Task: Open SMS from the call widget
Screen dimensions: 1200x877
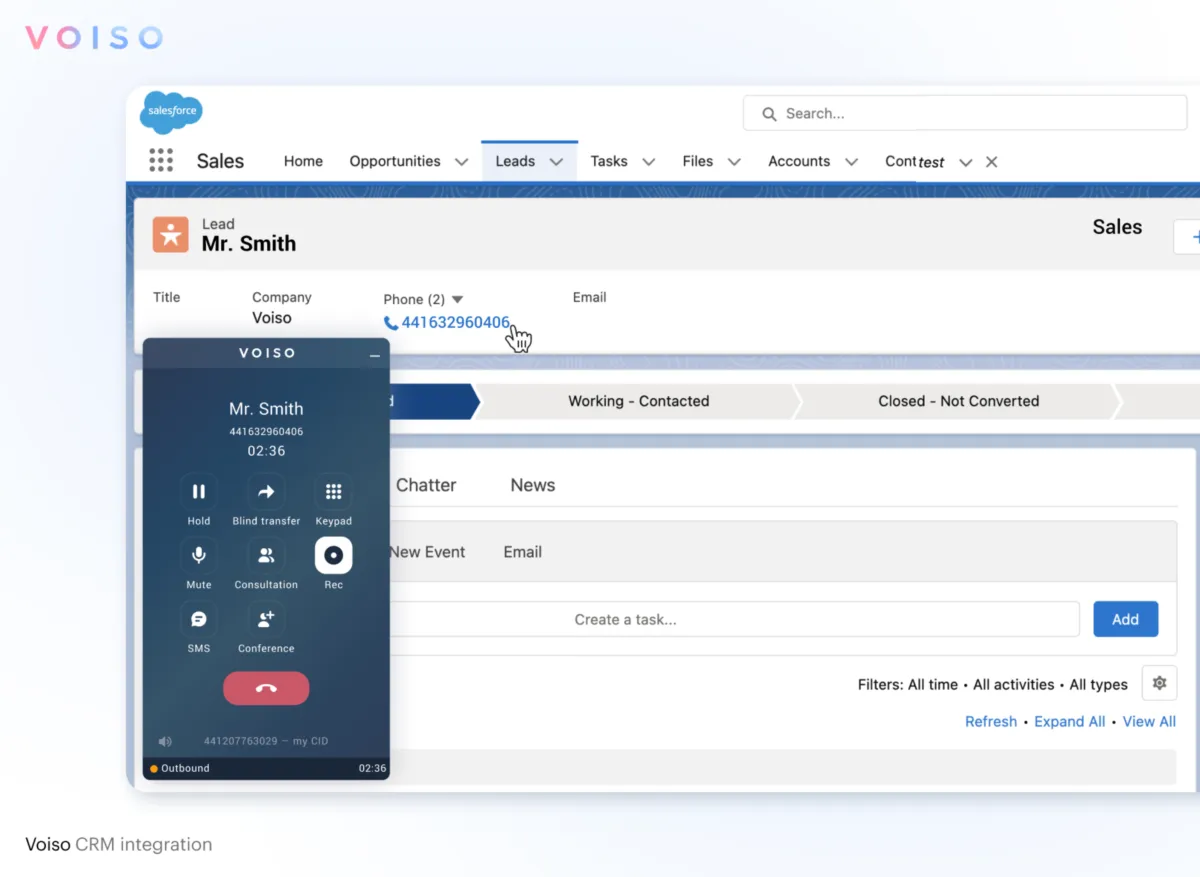Action: [x=198, y=620]
